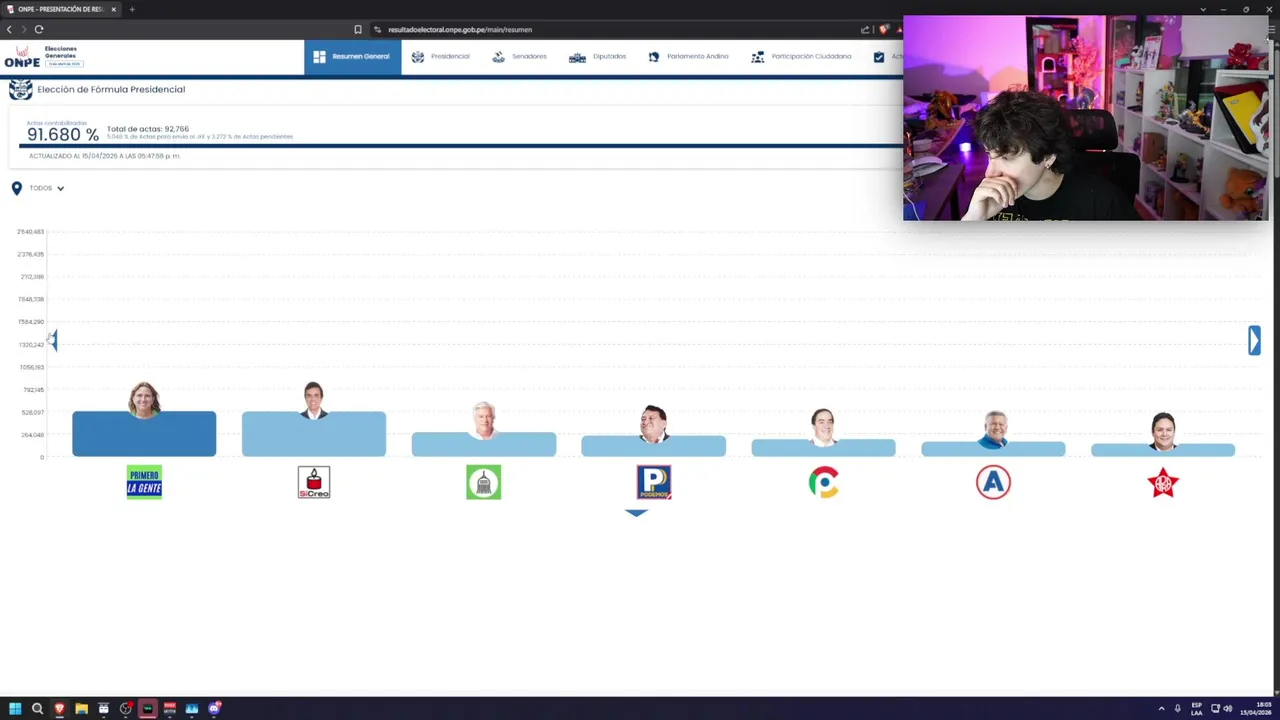Show next candidates with the right chart arrow

click(x=1254, y=341)
